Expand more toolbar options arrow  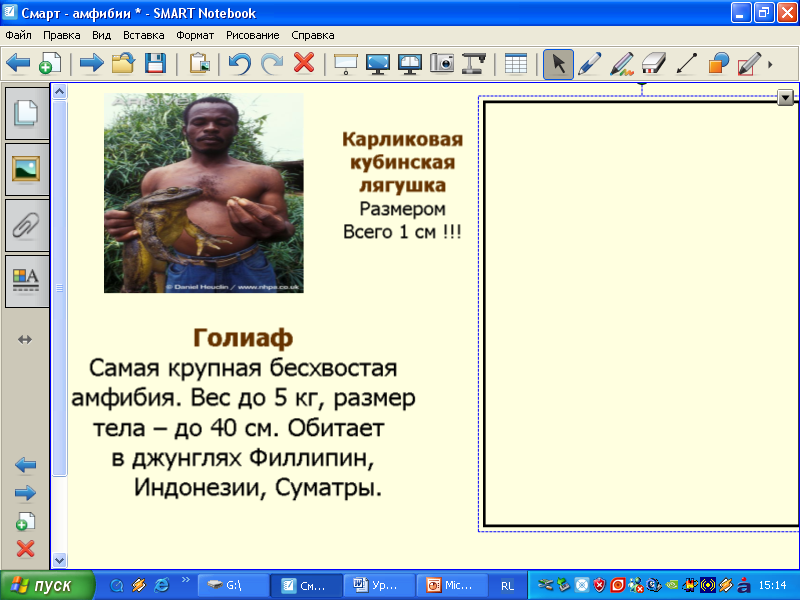(770, 65)
